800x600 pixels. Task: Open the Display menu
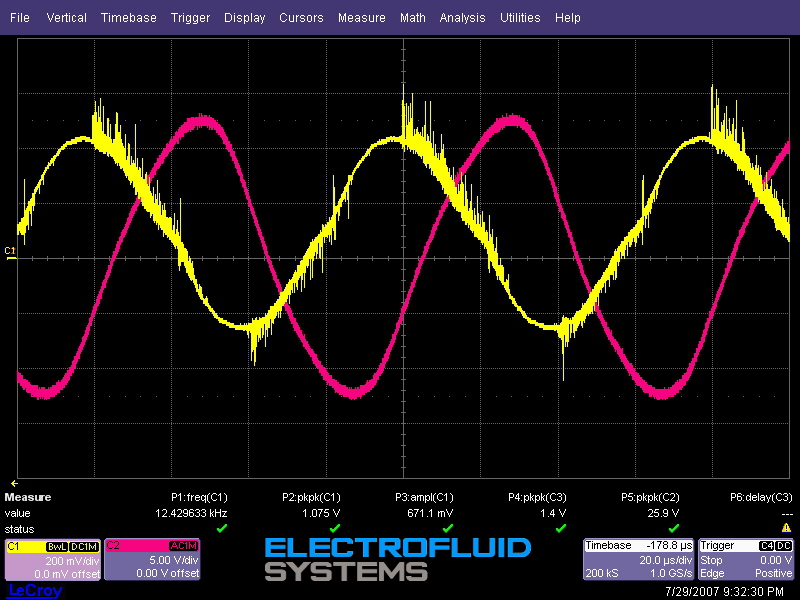tap(244, 17)
